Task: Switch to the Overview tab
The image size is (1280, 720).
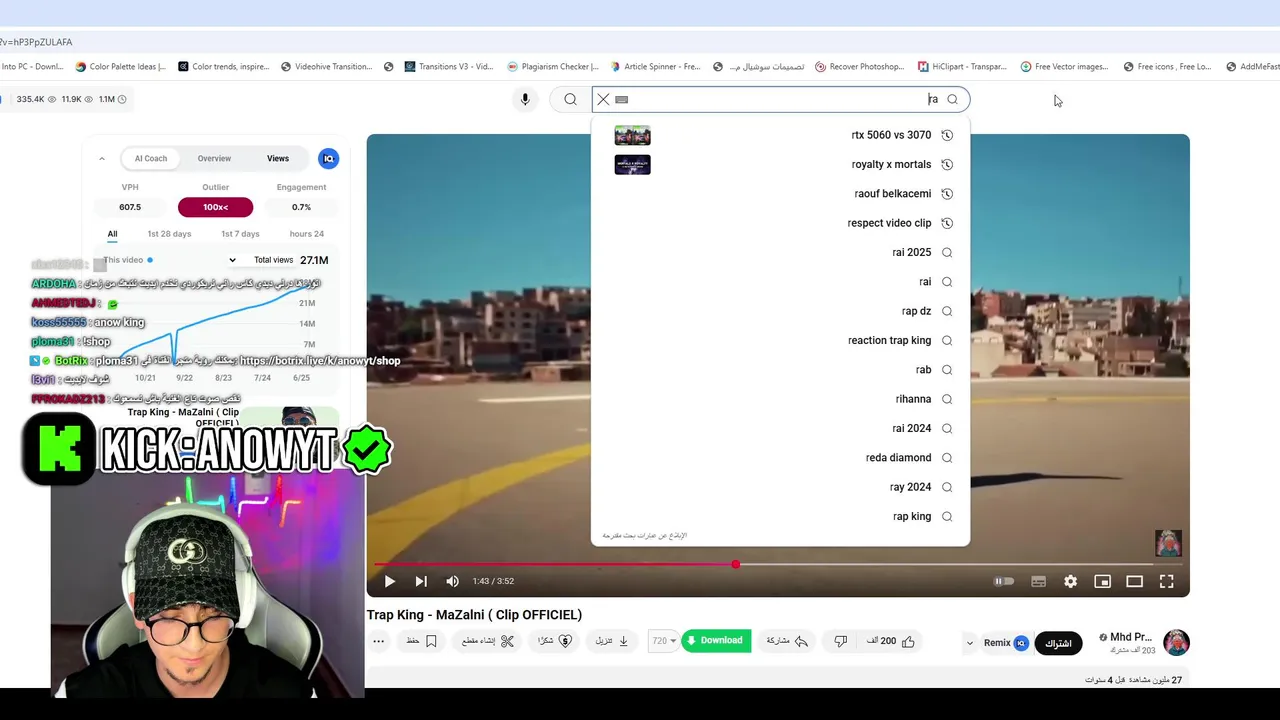Action: (x=214, y=158)
